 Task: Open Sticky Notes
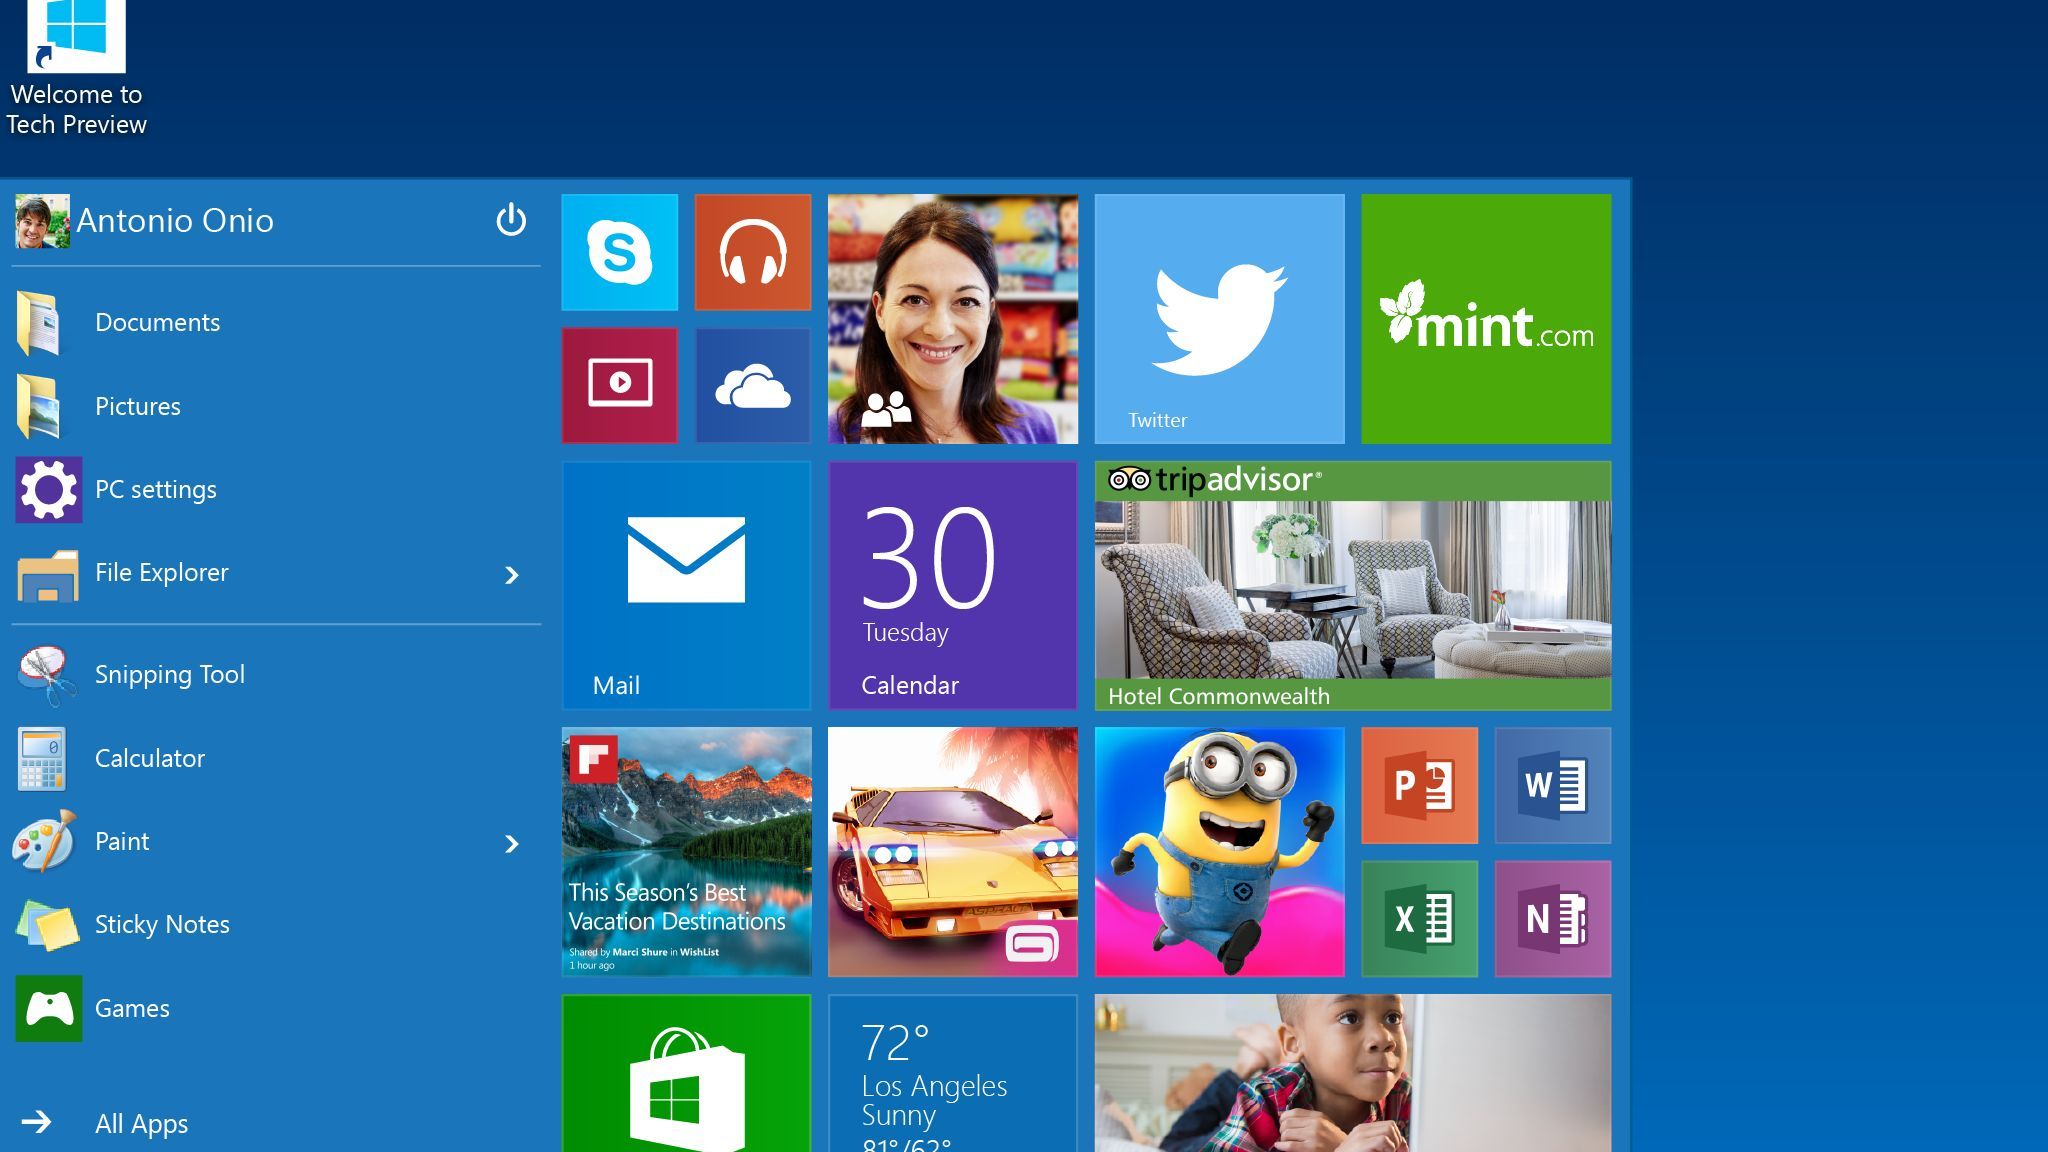(x=275, y=925)
